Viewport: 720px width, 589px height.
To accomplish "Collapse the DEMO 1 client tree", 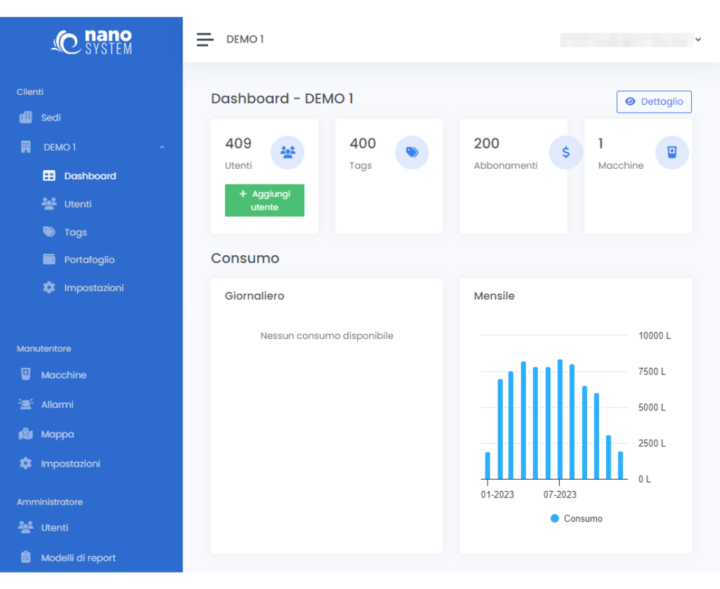I will coord(162,147).
